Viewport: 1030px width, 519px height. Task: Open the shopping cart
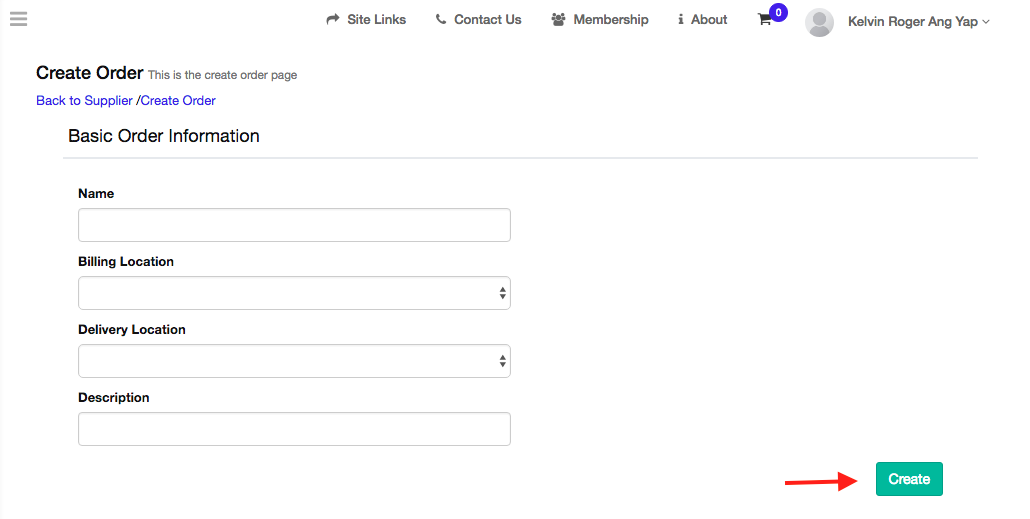(765, 20)
